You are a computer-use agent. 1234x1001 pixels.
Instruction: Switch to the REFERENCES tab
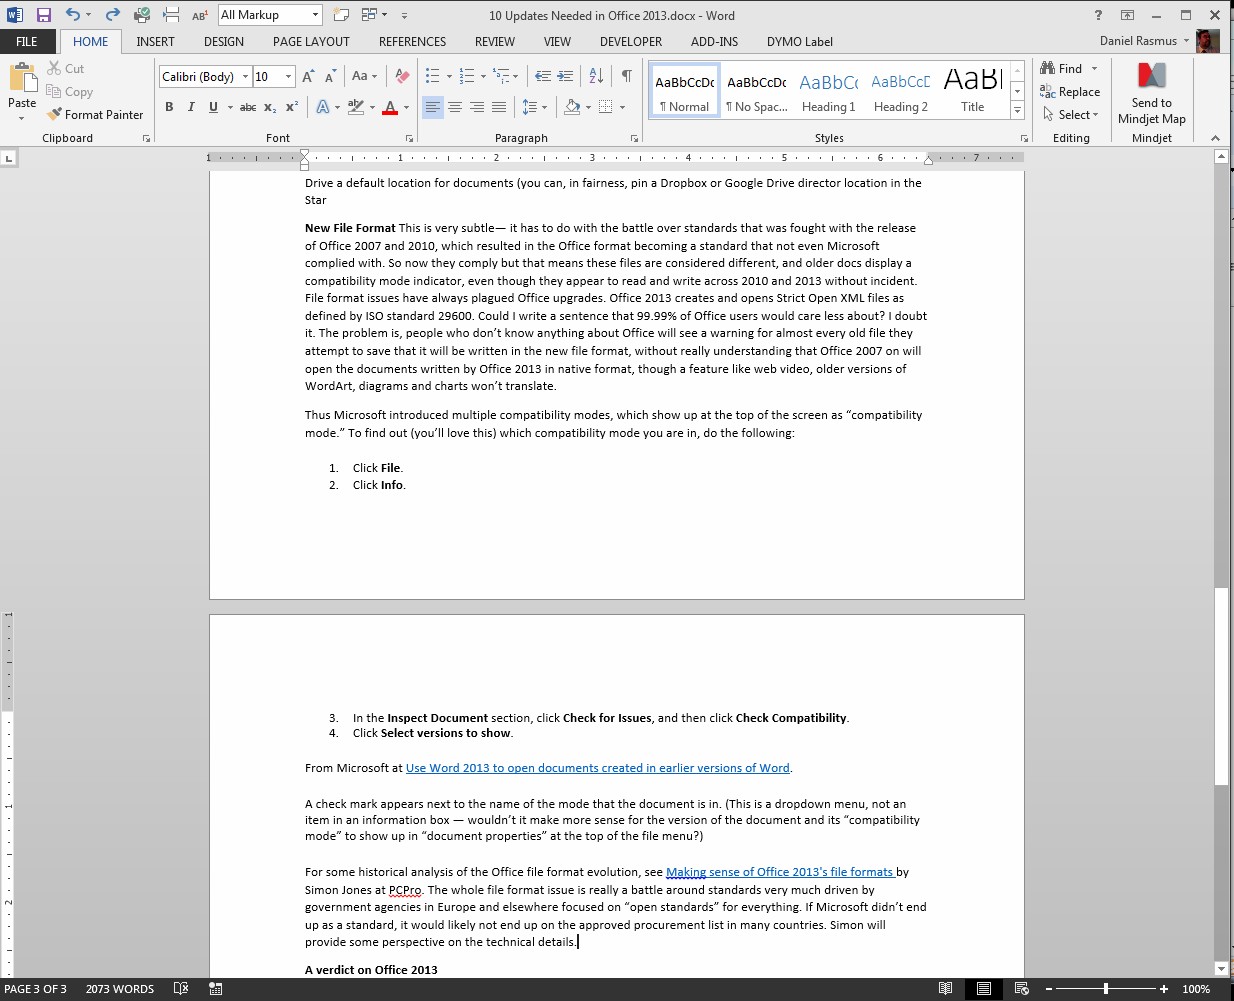point(412,42)
